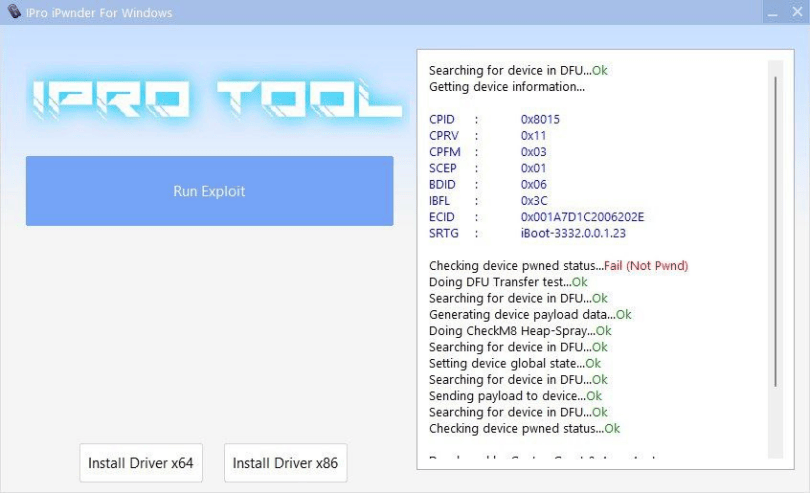Click 'Generating device payload data' log line
Screen dimensions: 810x493
coord(530,315)
